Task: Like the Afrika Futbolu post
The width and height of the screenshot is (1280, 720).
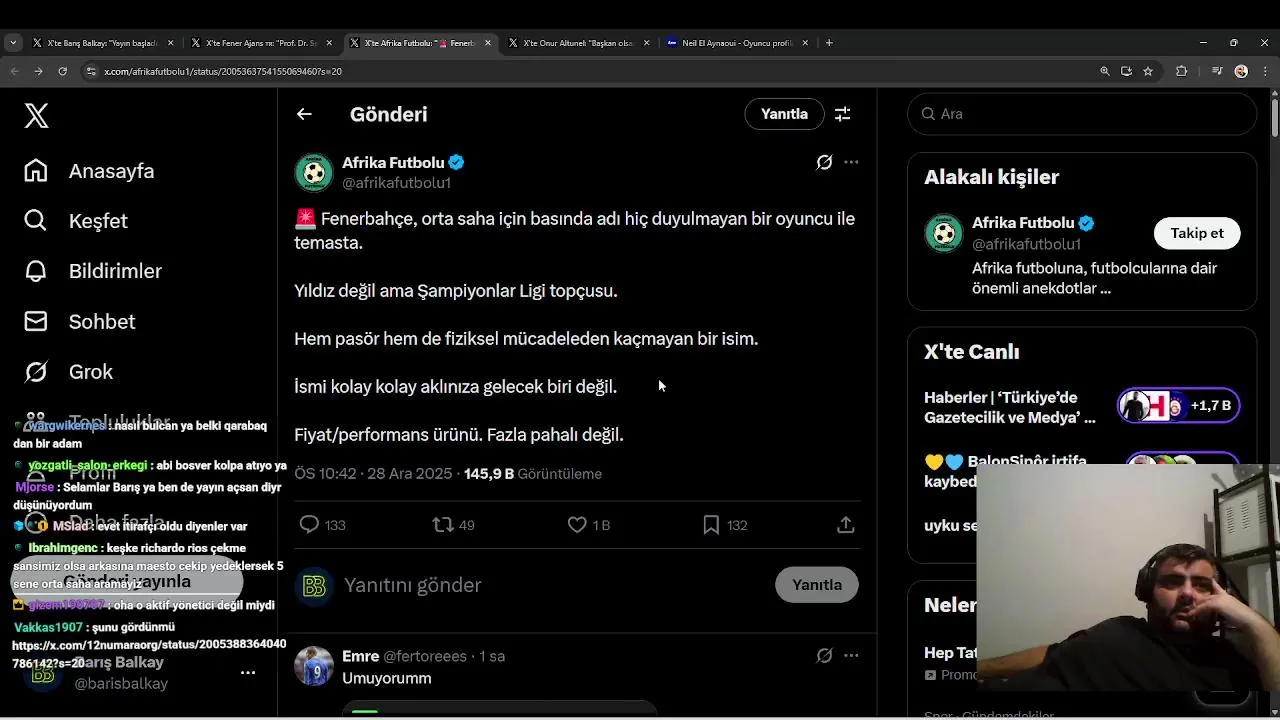Action: coord(577,525)
